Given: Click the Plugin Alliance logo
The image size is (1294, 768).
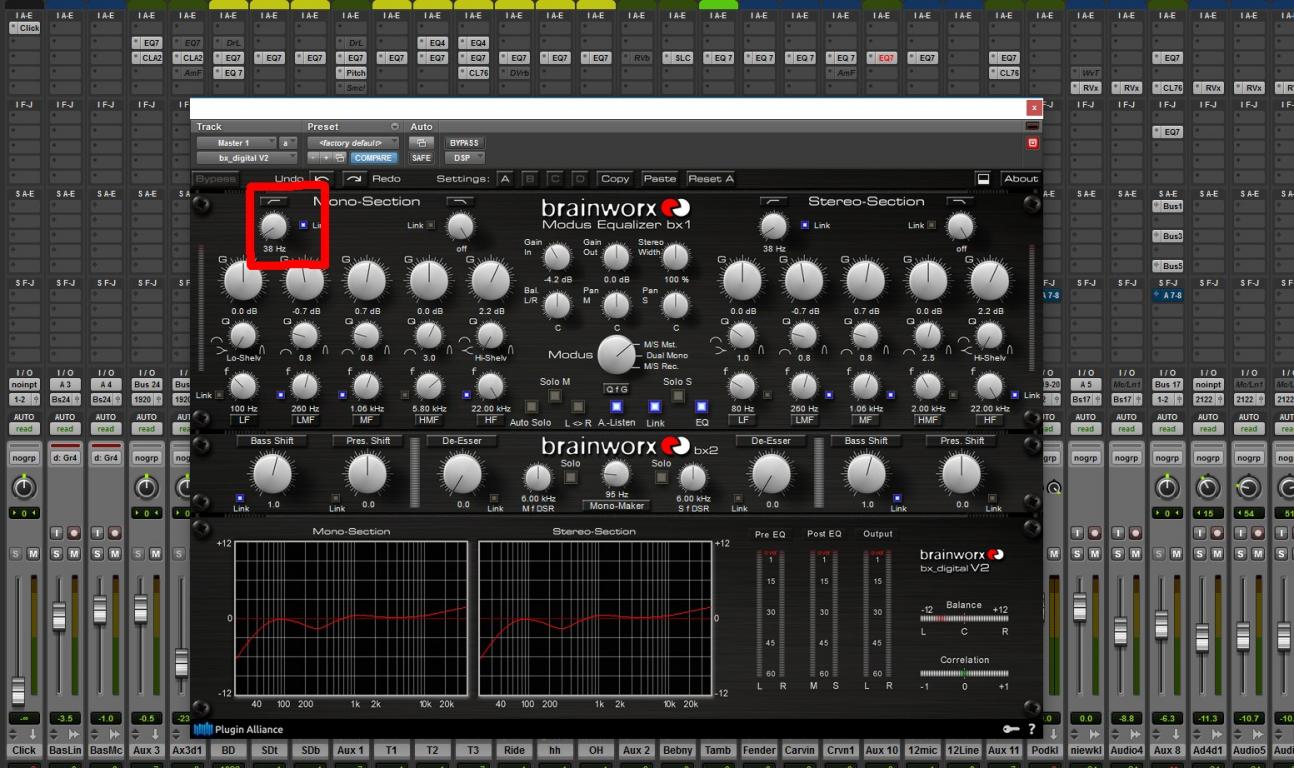Looking at the screenshot, I should [239, 729].
